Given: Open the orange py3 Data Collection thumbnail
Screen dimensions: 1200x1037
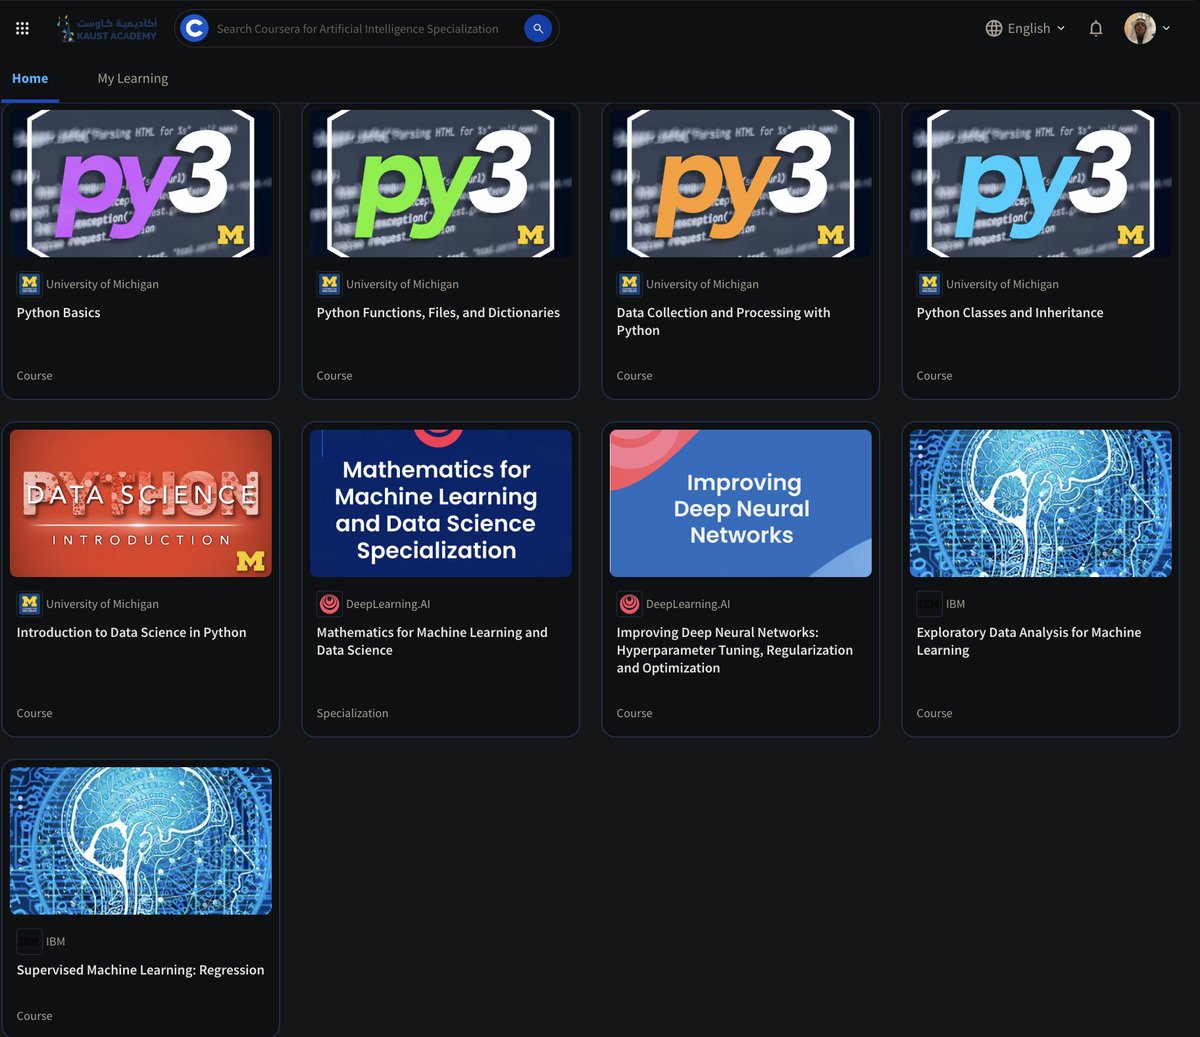Looking at the screenshot, I should tap(741, 184).
